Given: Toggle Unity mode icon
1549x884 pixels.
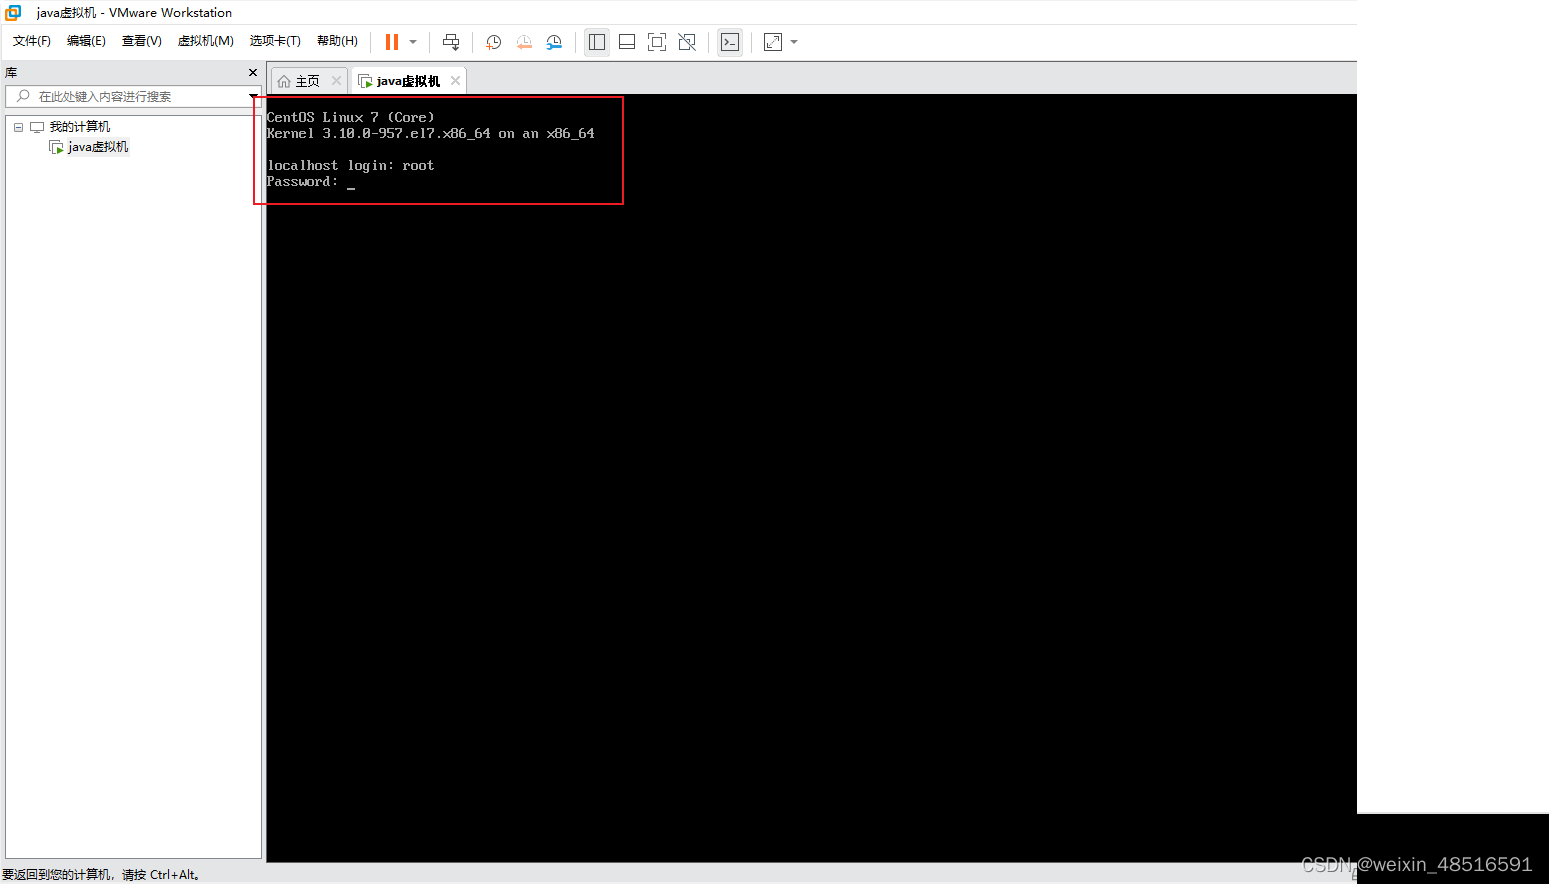Looking at the screenshot, I should [x=687, y=42].
